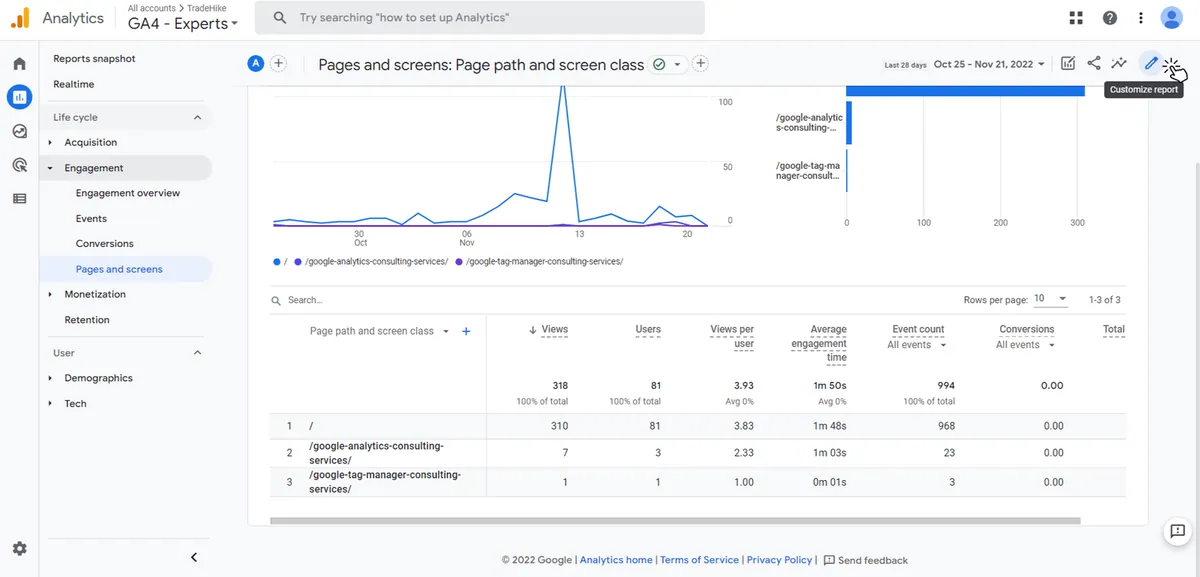Image resolution: width=1200 pixels, height=577 pixels.
Task: Open the user account avatar
Action: [x=1171, y=18]
